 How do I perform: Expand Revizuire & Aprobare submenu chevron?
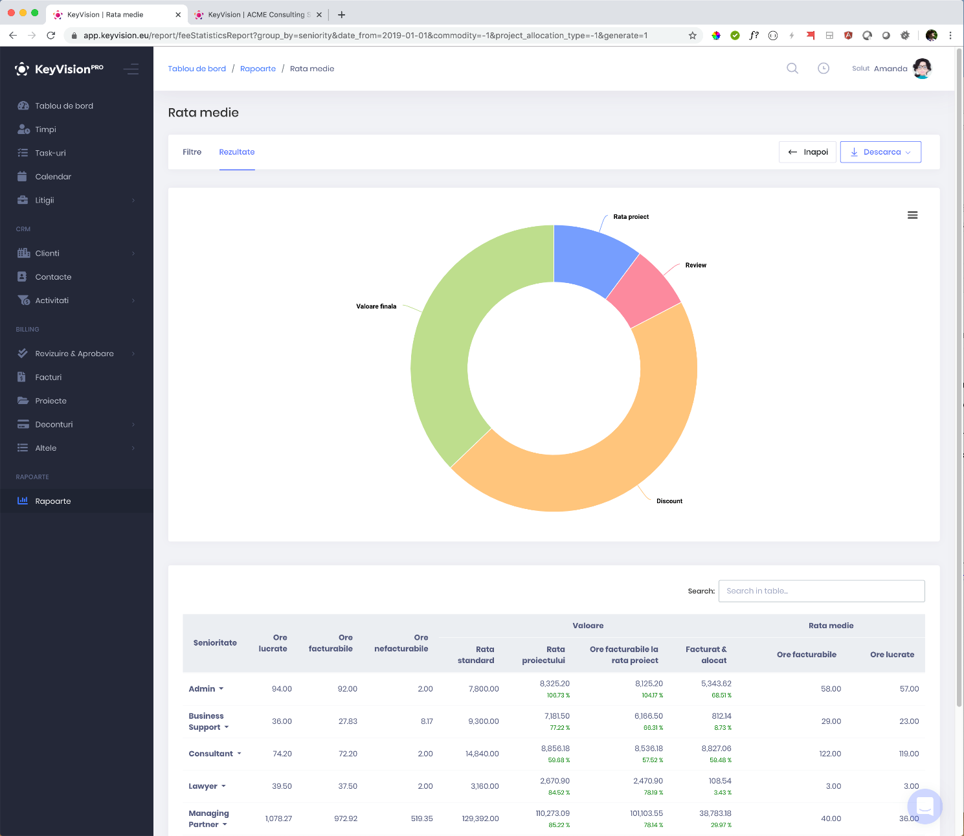pyautogui.click(x=133, y=353)
